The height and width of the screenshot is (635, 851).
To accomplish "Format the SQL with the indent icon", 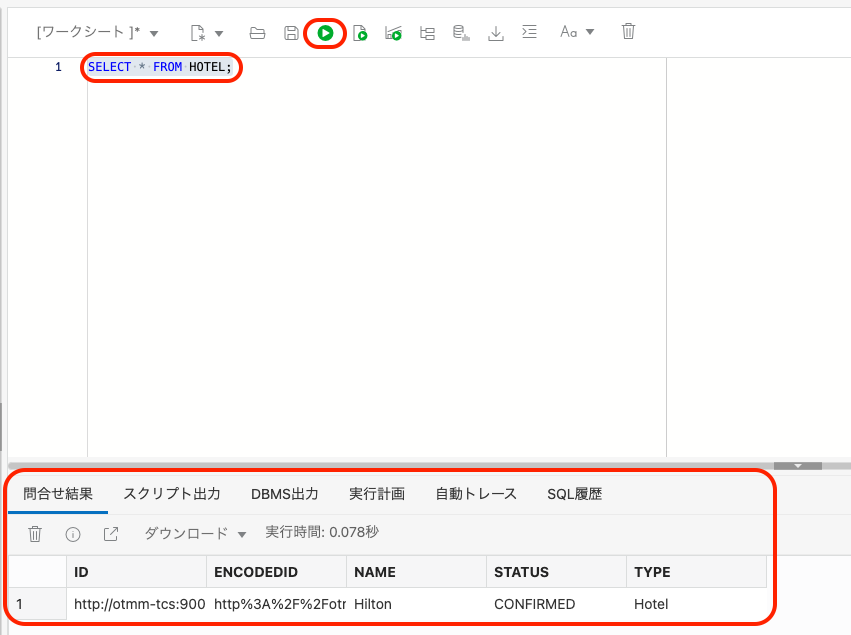I will (530, 32).
